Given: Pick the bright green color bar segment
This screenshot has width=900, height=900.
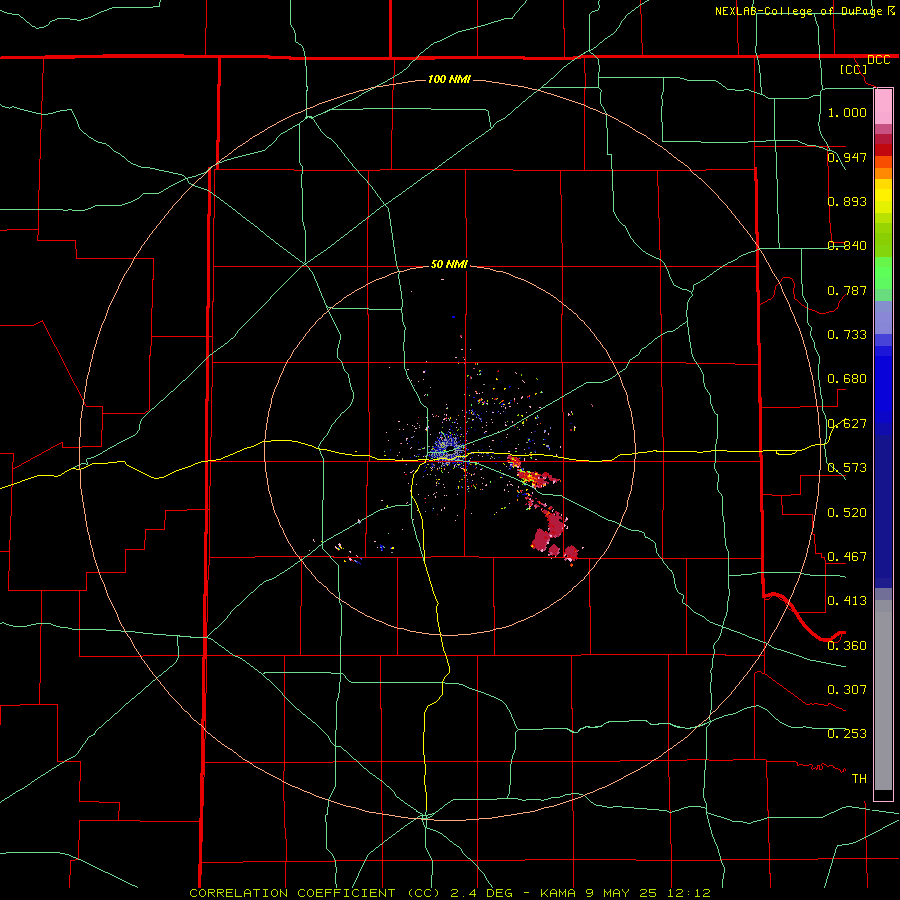Looking at the screenshot, I should click(x=883, y=273).
